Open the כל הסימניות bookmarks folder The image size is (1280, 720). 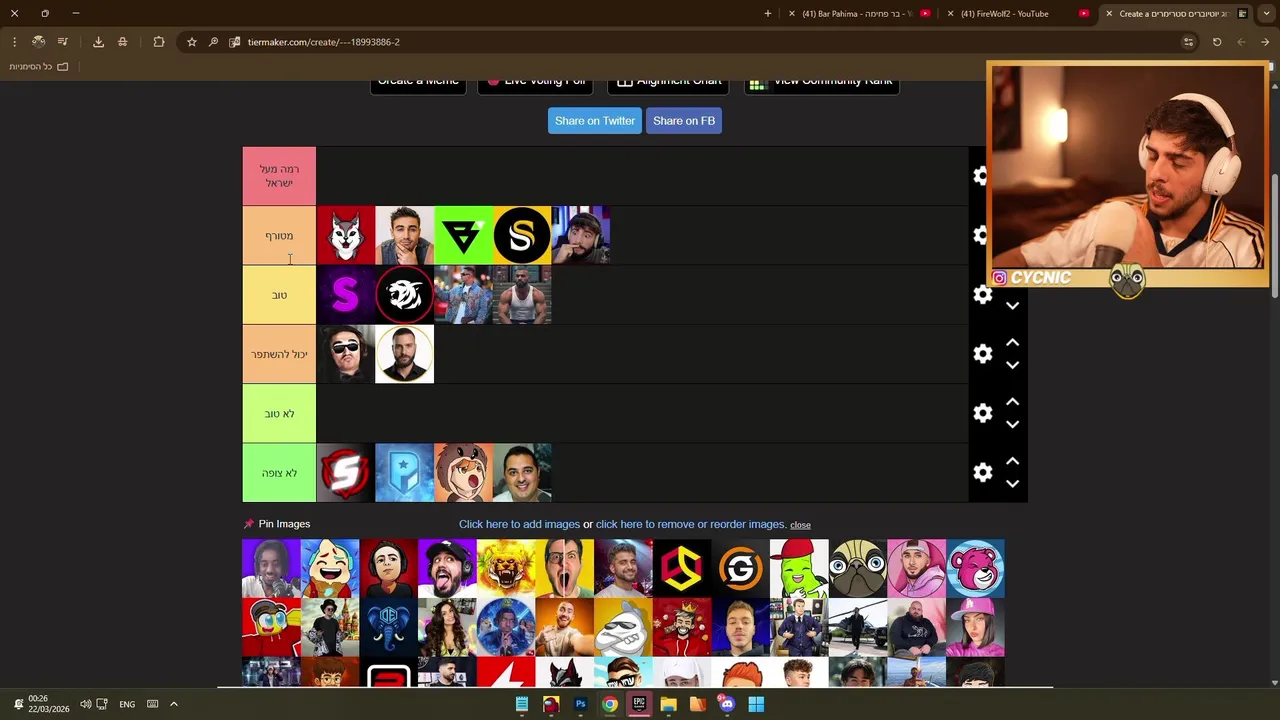click(x=39, y=66)
